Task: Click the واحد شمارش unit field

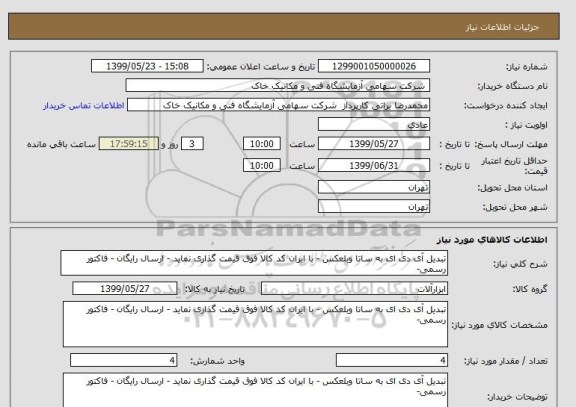Action: click(123, 360)
